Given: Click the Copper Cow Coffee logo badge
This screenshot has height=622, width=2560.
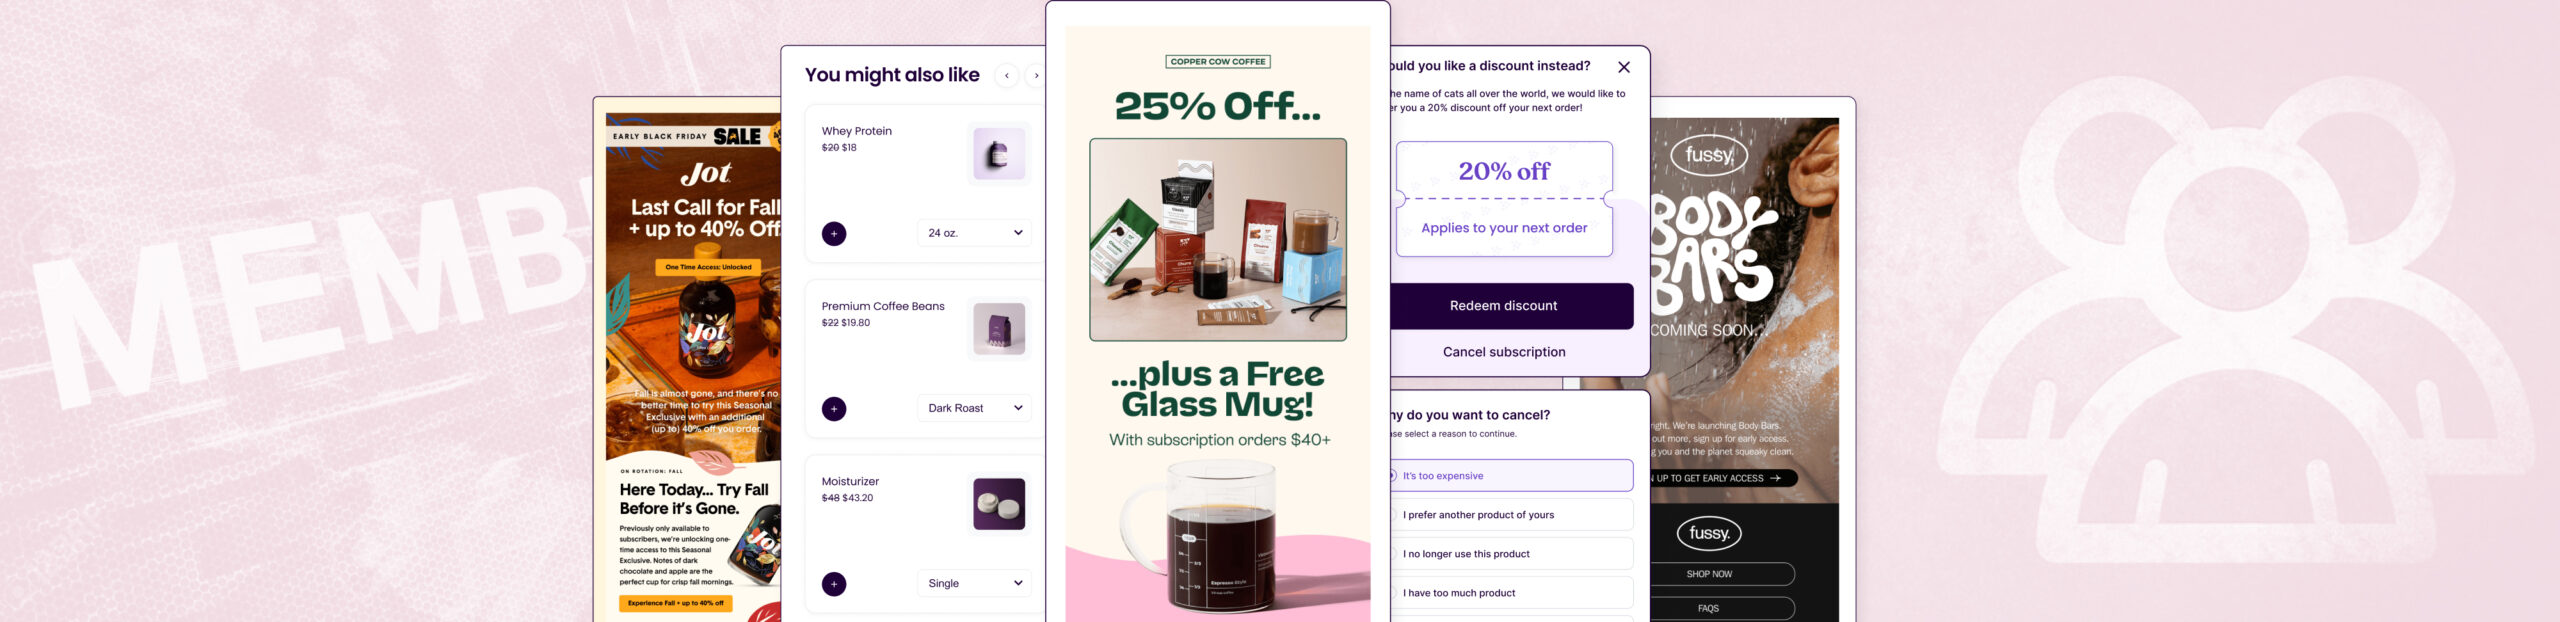Looking at the screenshot, I should pos(1218,62).
